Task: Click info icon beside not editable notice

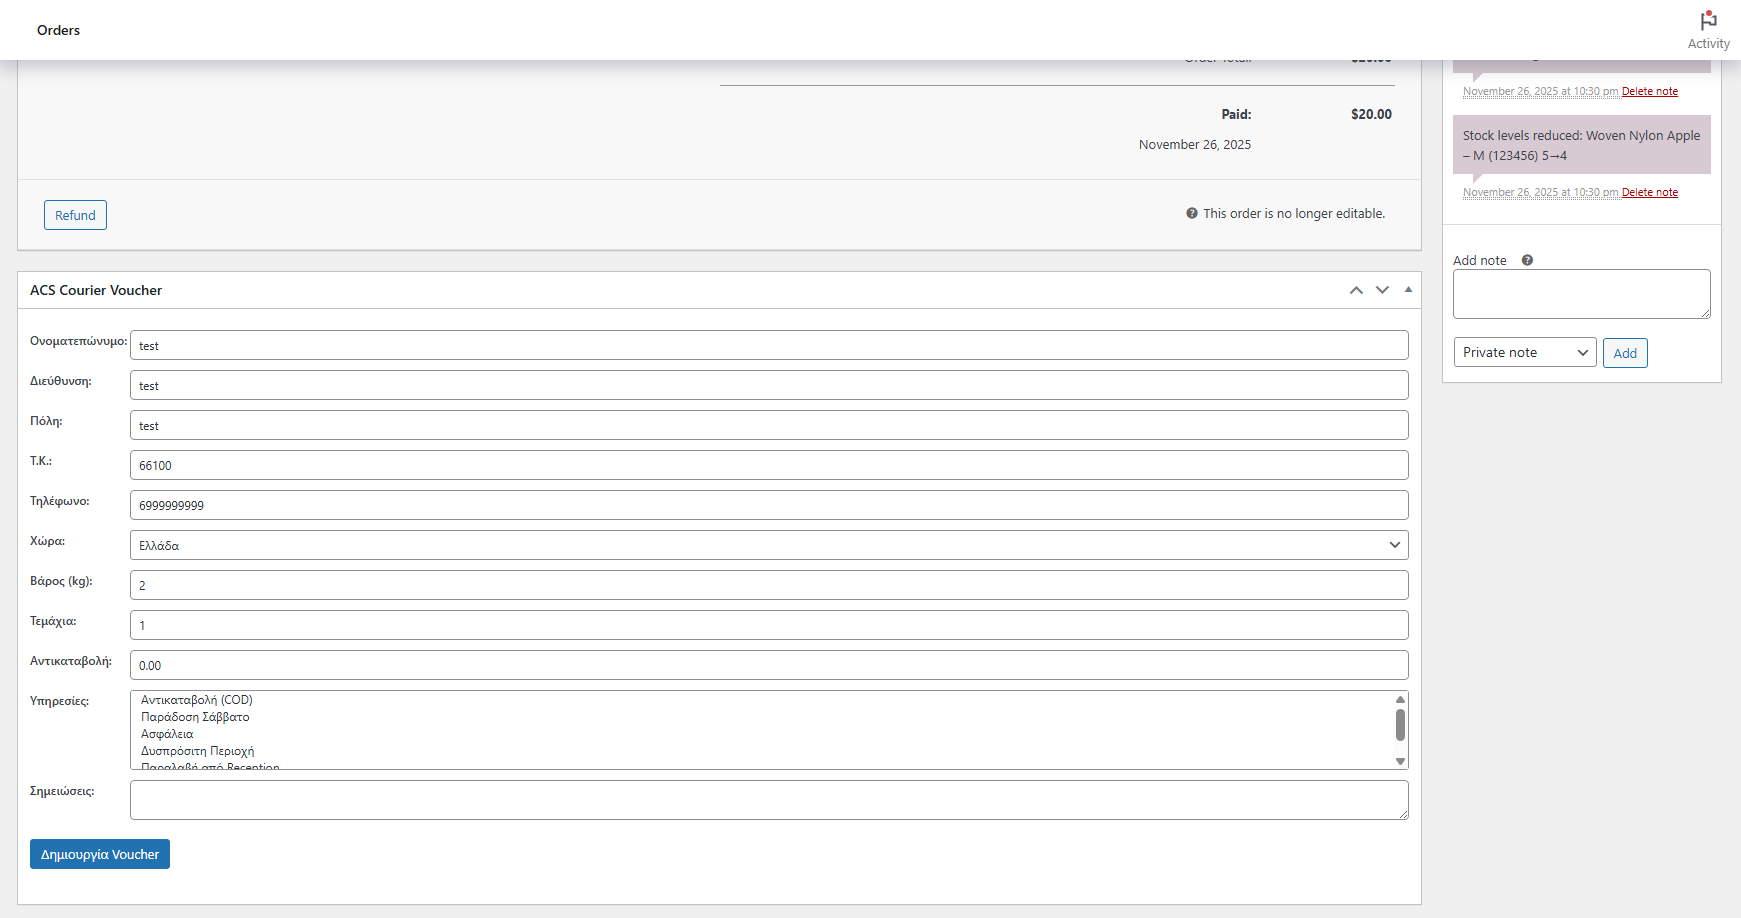Action: coord(1192,213)
